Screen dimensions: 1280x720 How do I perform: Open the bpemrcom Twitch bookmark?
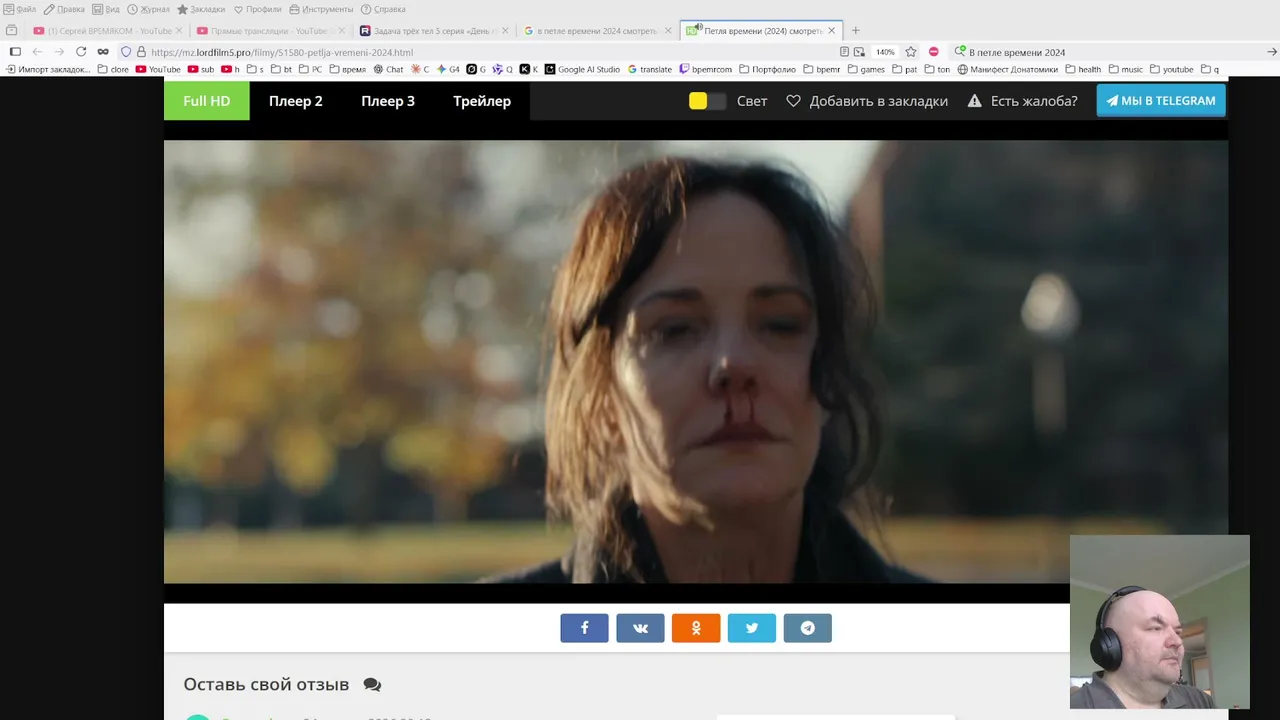click(x=706, y=70)
